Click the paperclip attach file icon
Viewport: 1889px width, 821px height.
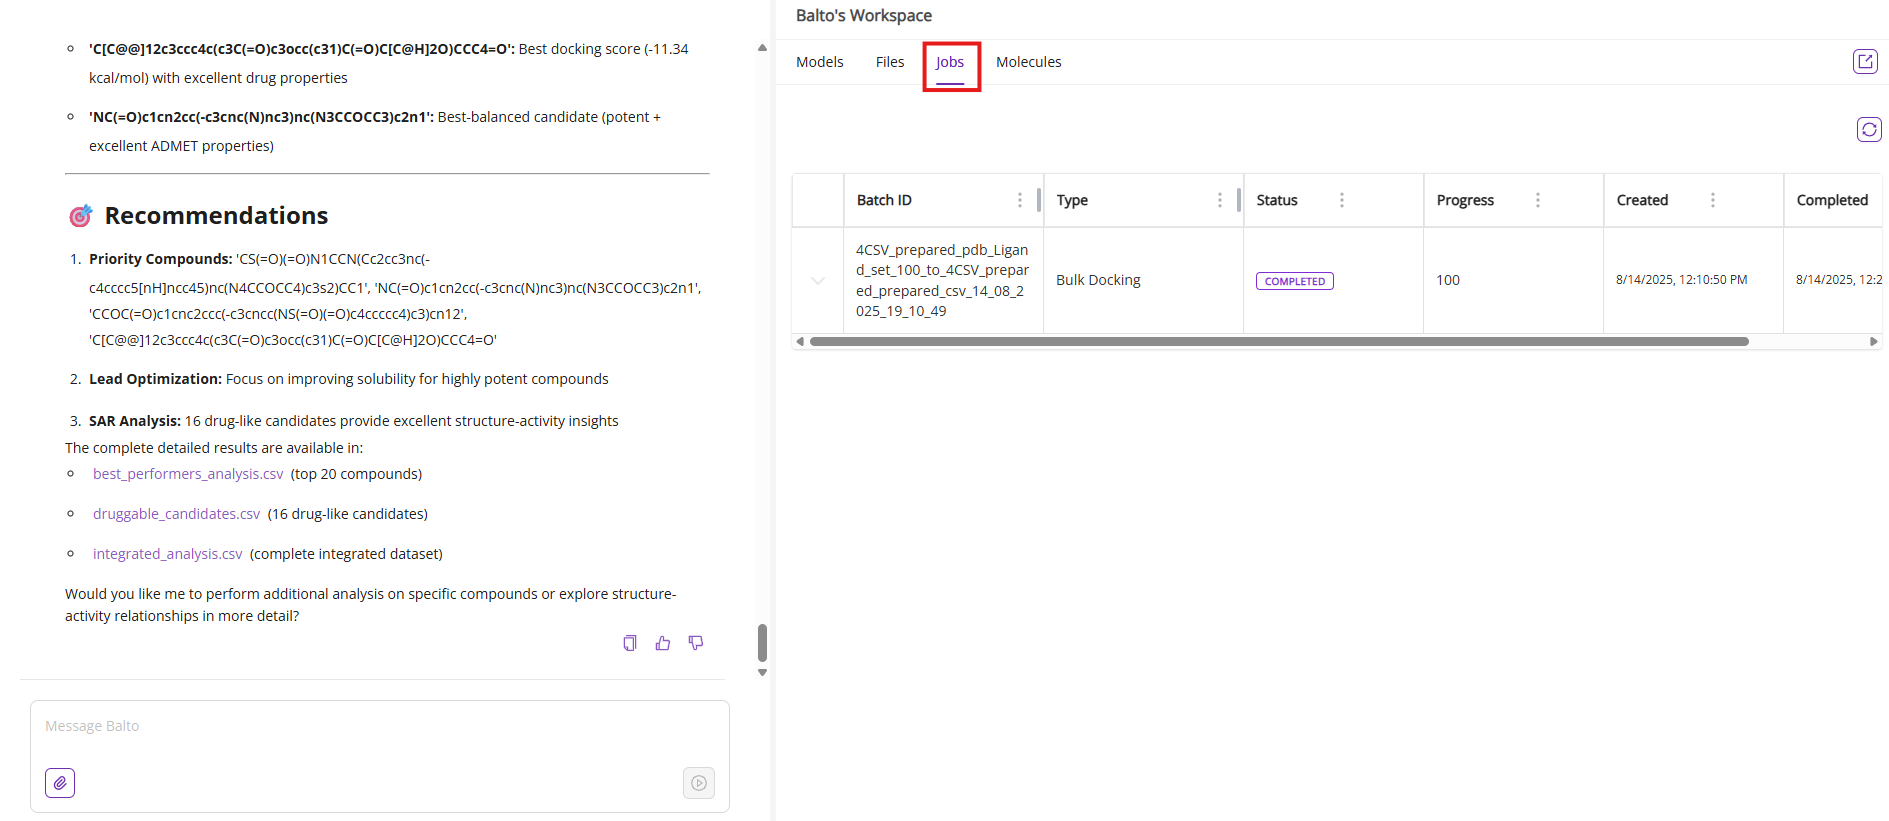pos(60,783)
